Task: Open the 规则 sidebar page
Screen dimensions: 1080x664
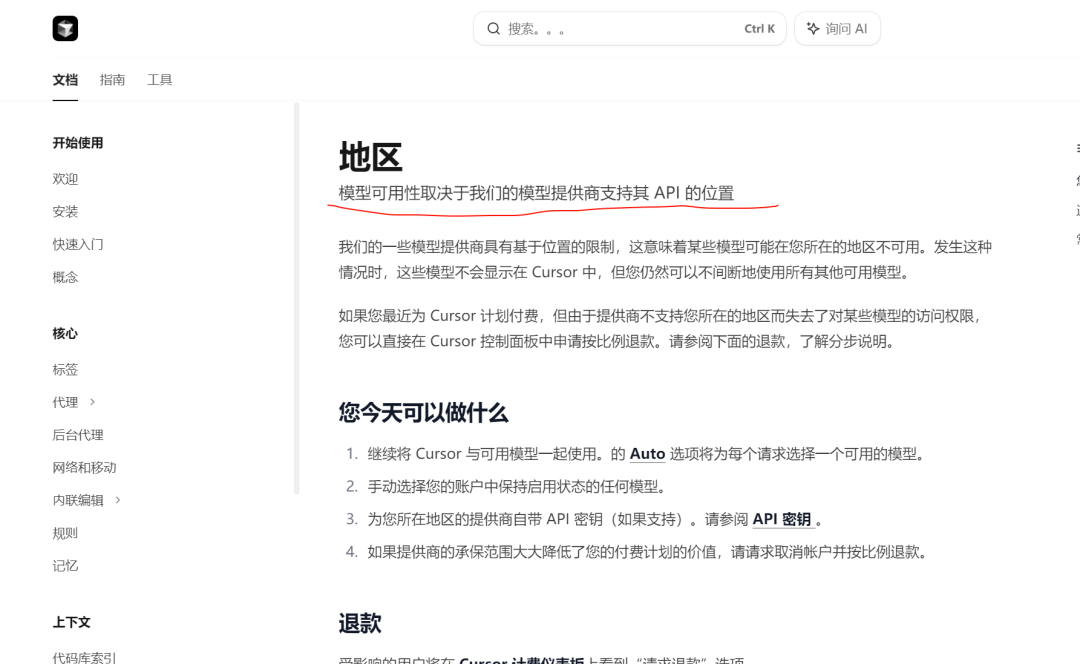Action: (65, 533)
